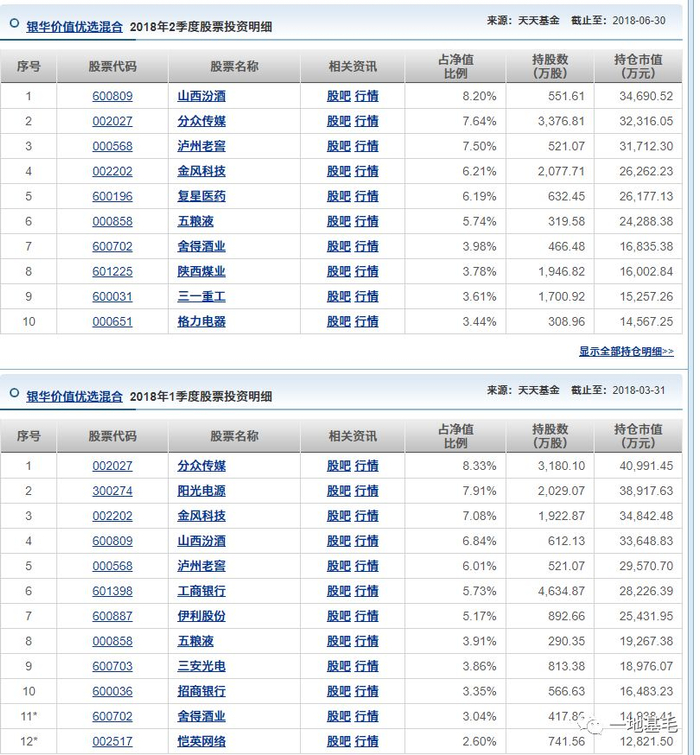The image size is (700, 755).
Task: Open 行情 link for 三安光电
Action: [366, 666]
